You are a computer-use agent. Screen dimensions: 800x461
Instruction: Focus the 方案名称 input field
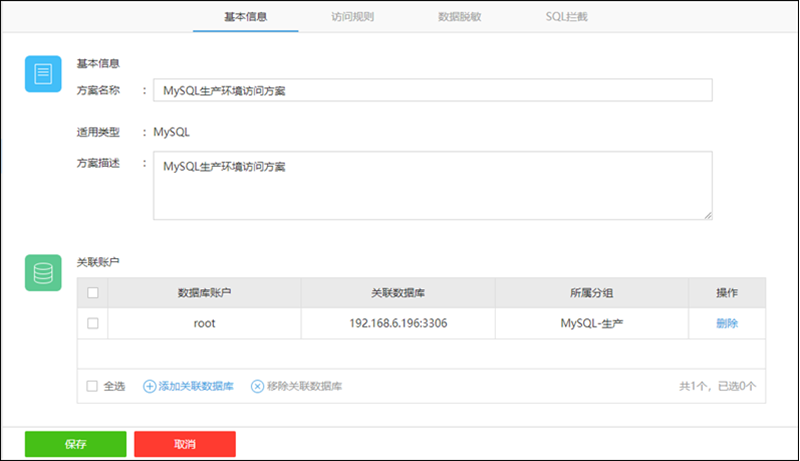pos(432,91)
